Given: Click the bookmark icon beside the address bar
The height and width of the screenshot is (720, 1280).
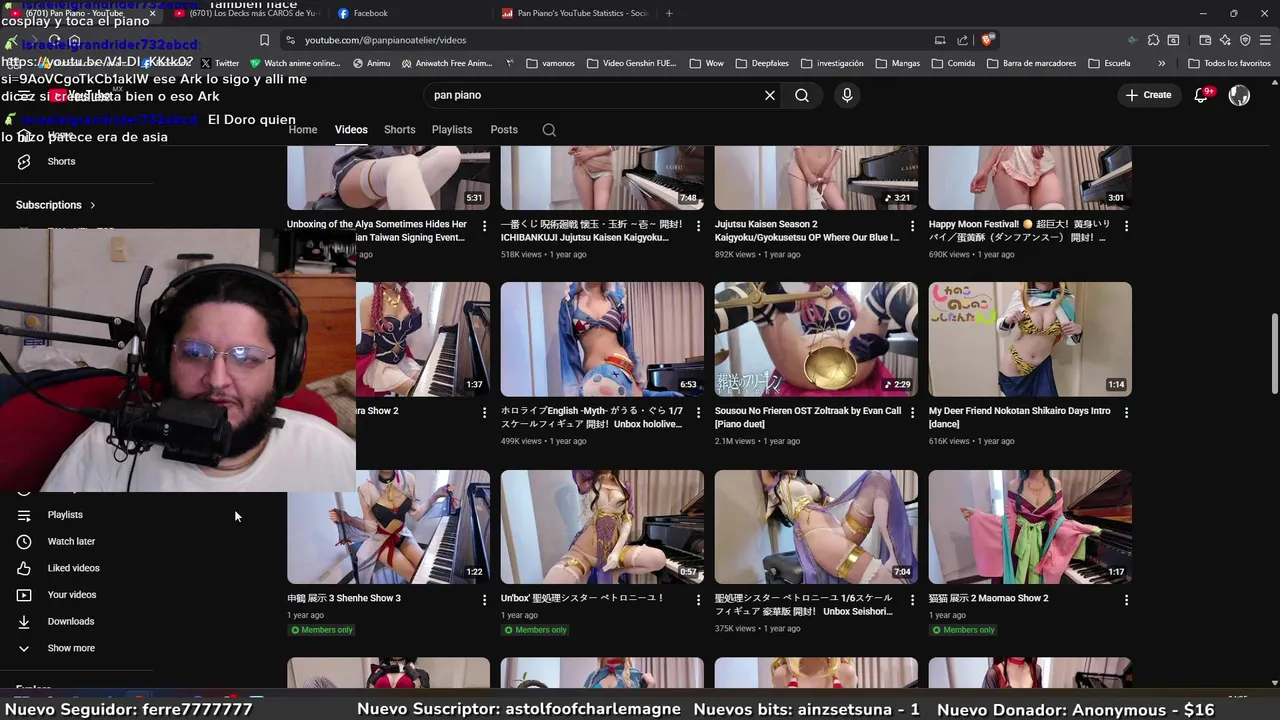Looking at the screenshot, I should pyautogui.click(x=264, y=40).
